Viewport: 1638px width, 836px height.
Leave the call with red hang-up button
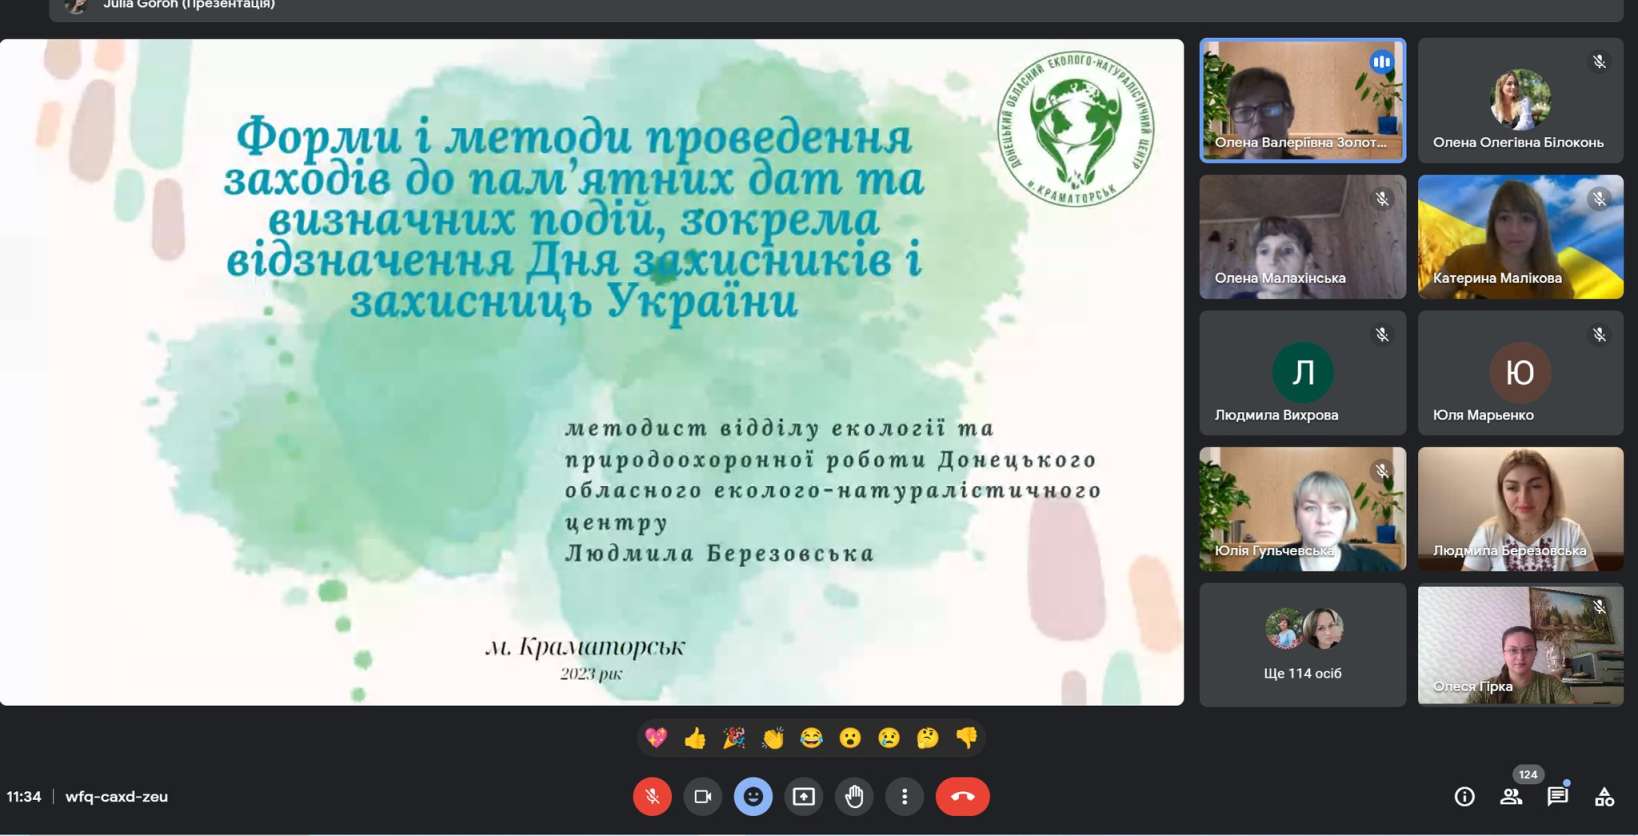[x=963, y=797]
